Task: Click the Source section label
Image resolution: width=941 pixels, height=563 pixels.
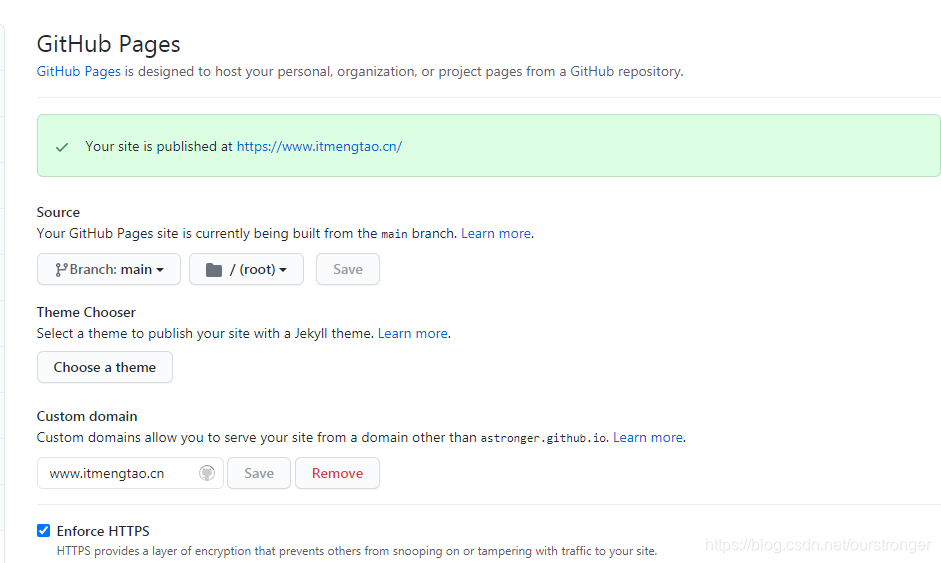Action: [x=58, y=212]
